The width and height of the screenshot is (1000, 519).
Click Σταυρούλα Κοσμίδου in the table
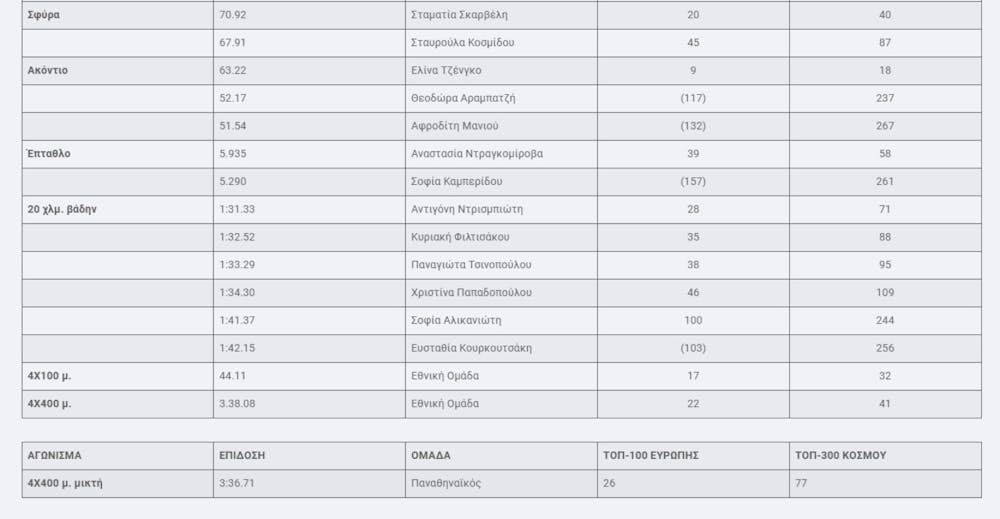click(x=463, y=43)
